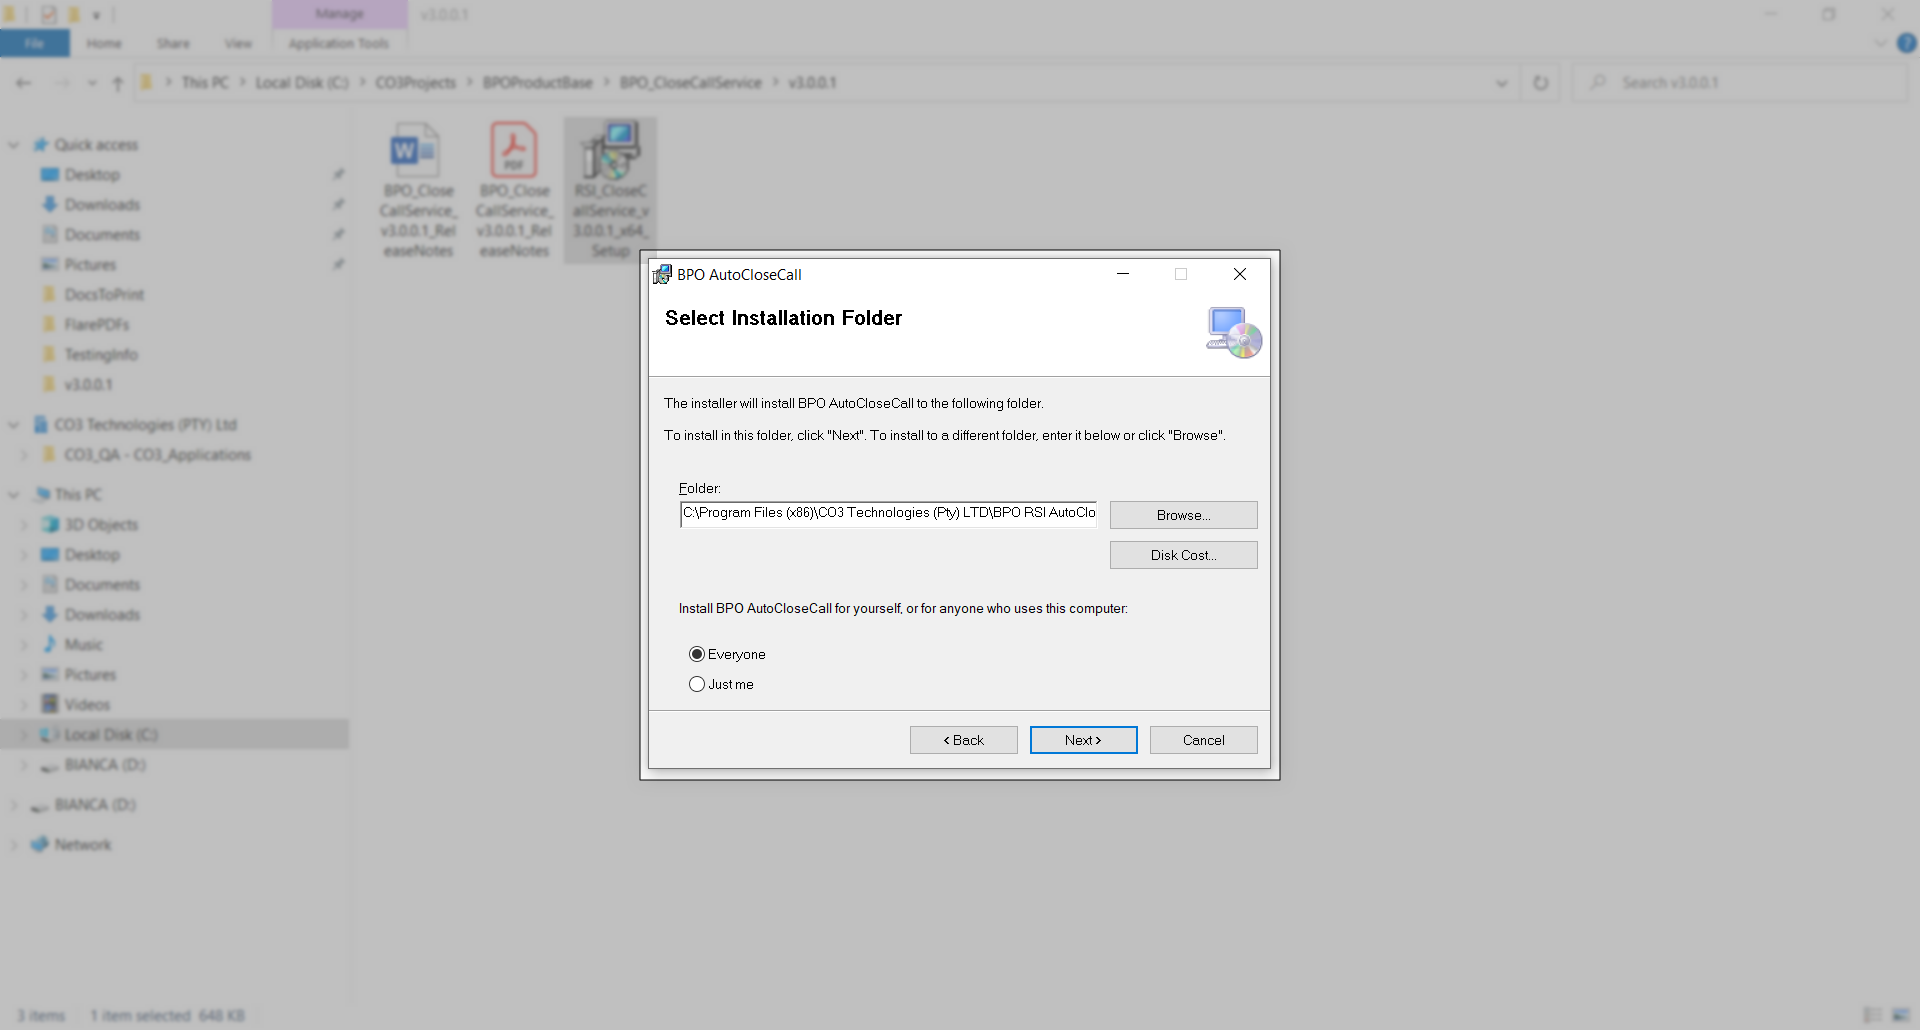Image resolution: width=1920 pixels, height=1030 pixels.
Task: Collapse the This PC tree section
Action: [x=14, y=495]
